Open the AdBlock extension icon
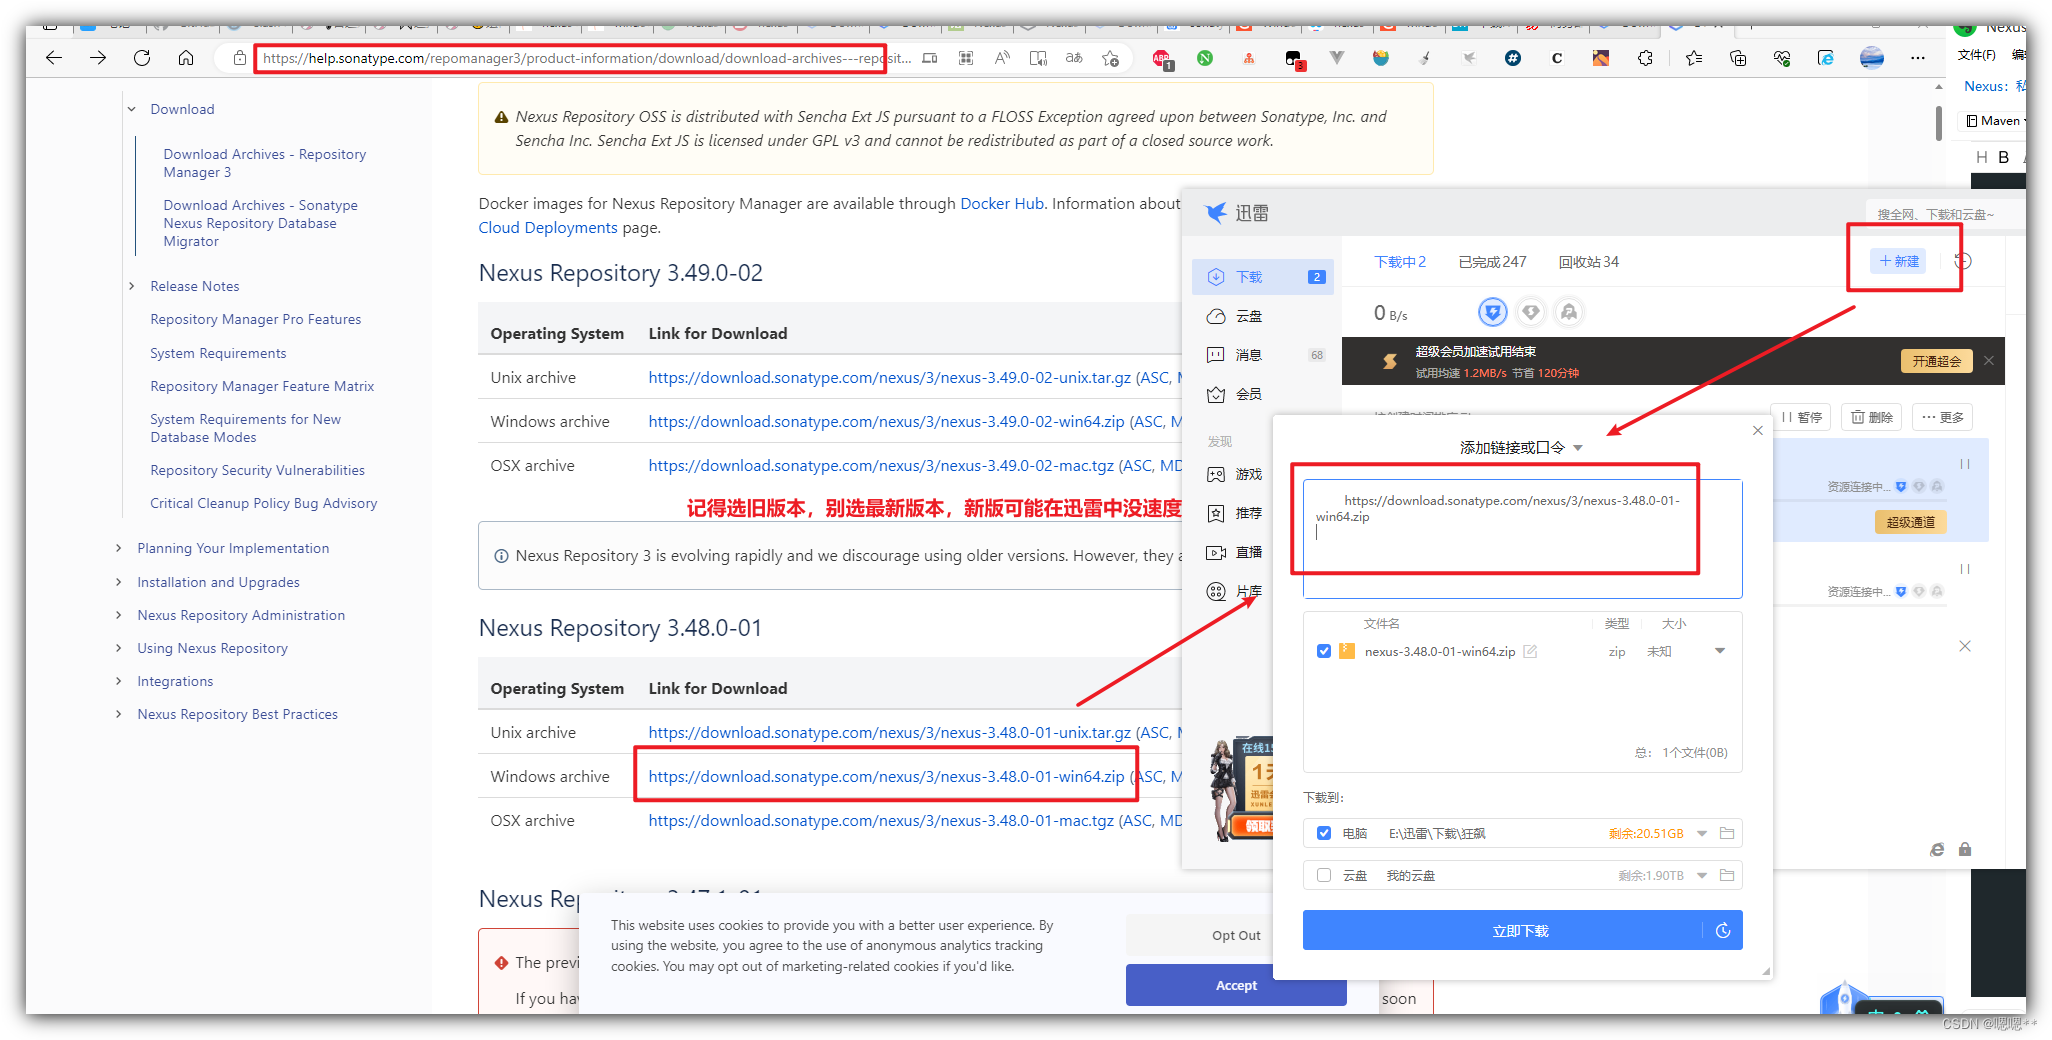Image resolution: width=2052 pixels, height=1040 pixels. pyautogui.click(x=1162, y=59)
